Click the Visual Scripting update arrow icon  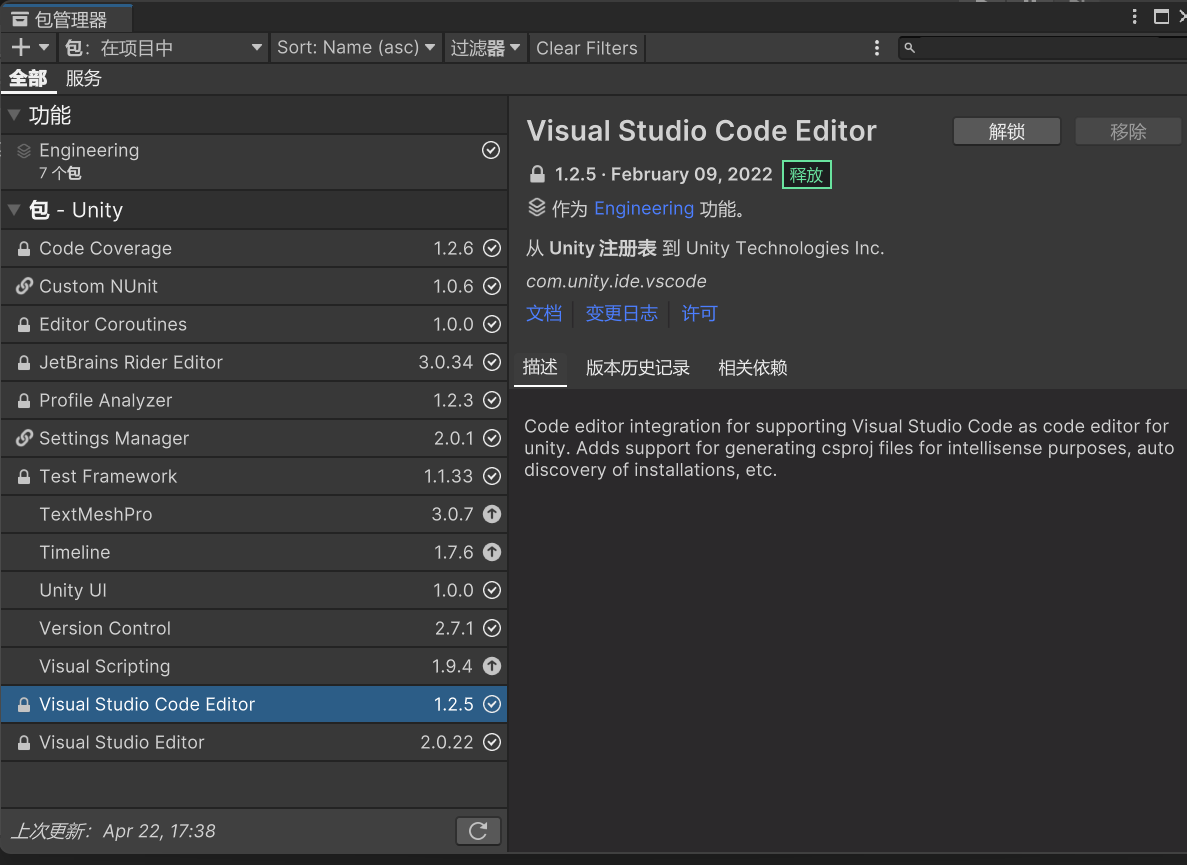pyautogui.click(x=492, y=666)
